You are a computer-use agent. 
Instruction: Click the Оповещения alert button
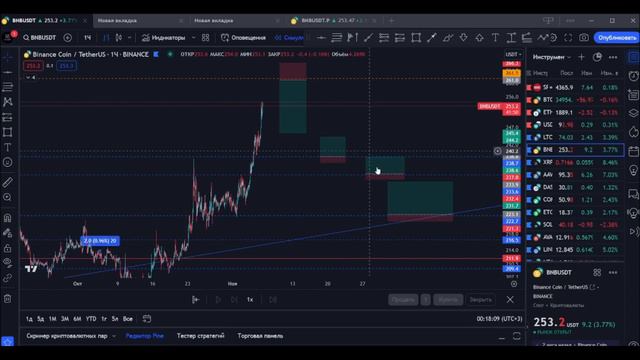[x=243, y=38]
